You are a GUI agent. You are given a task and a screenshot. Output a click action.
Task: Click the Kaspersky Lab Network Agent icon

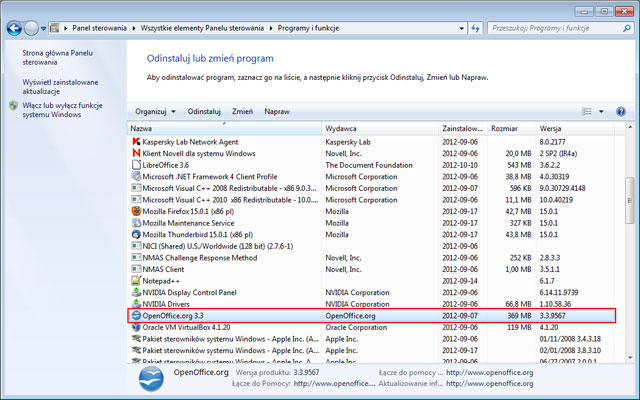[136, 142]
